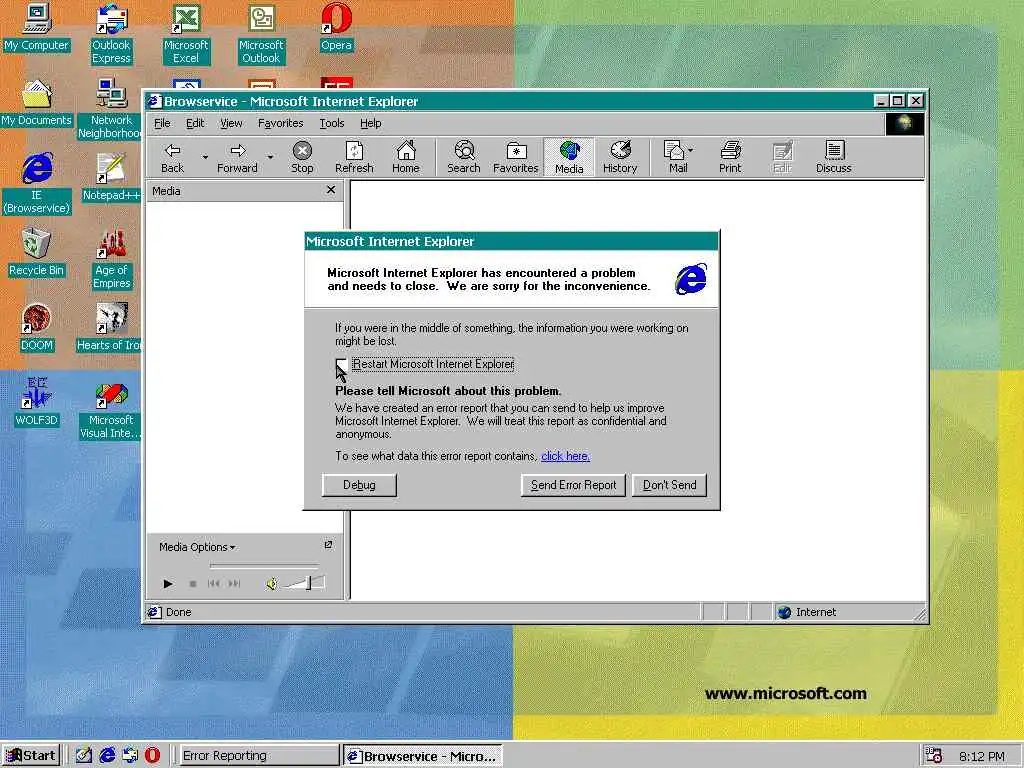Open the View menu

231,123
